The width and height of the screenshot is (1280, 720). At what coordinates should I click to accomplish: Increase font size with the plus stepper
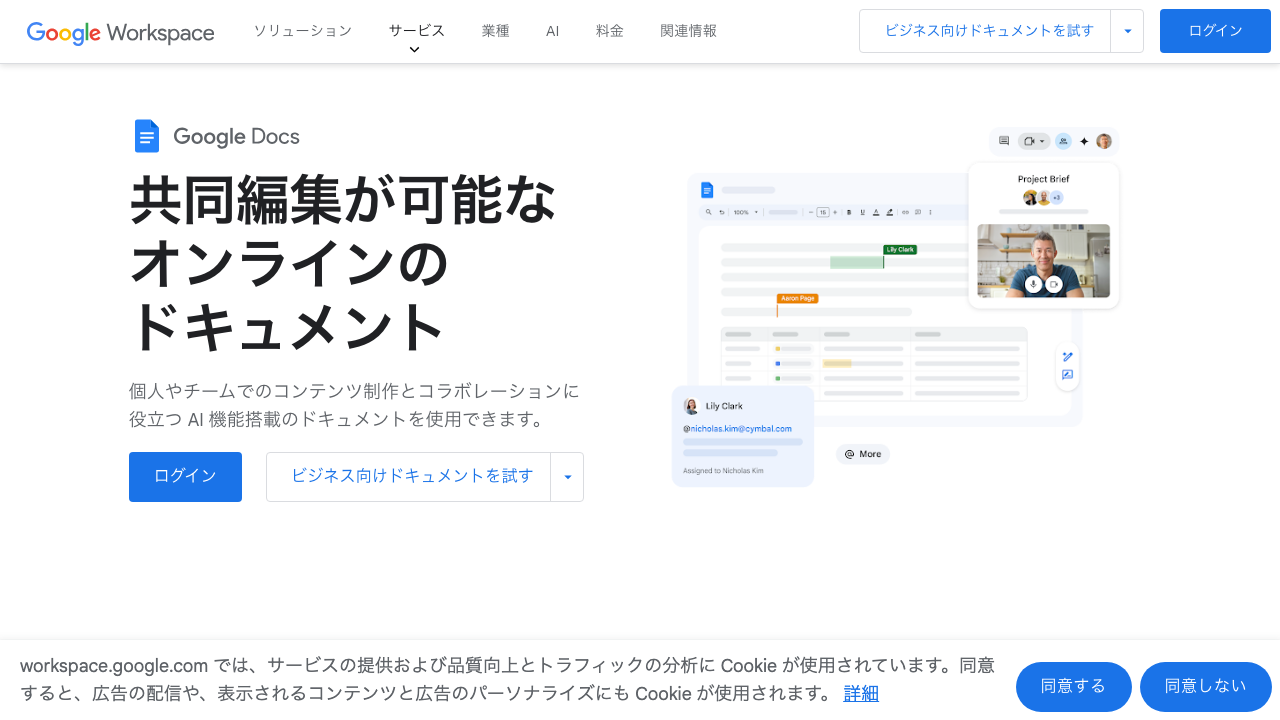(835, 212)
